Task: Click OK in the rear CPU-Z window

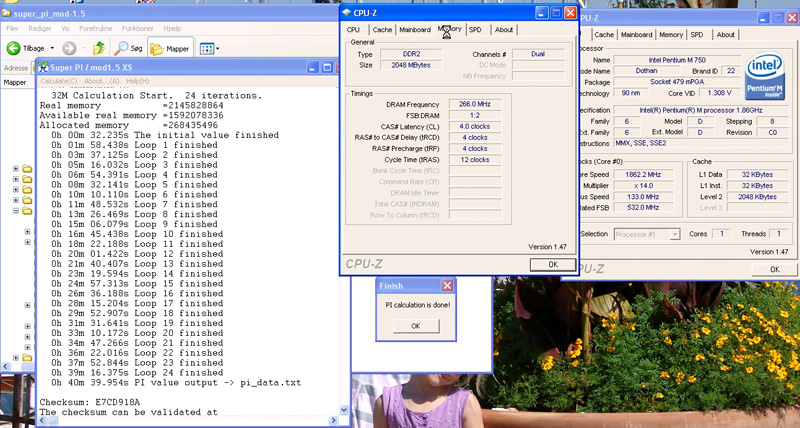Action: point(774,269)
